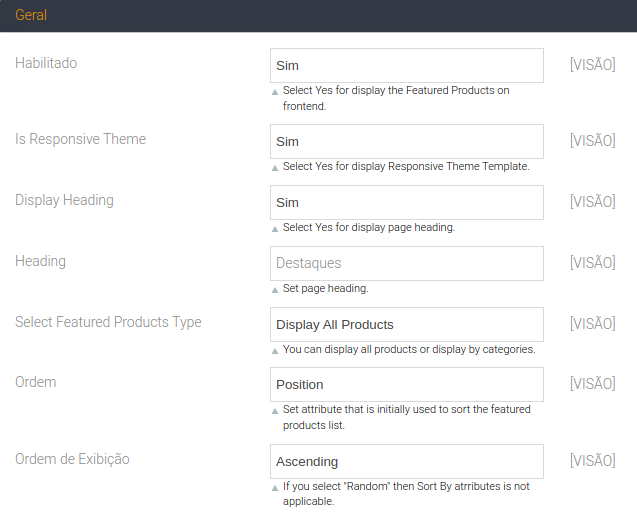Click the hint triangle under Featured Products Type

(x=275, y=351)
